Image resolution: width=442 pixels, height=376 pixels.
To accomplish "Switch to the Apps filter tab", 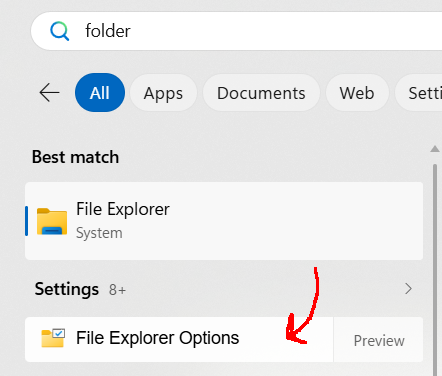I will tap(163, 93).
